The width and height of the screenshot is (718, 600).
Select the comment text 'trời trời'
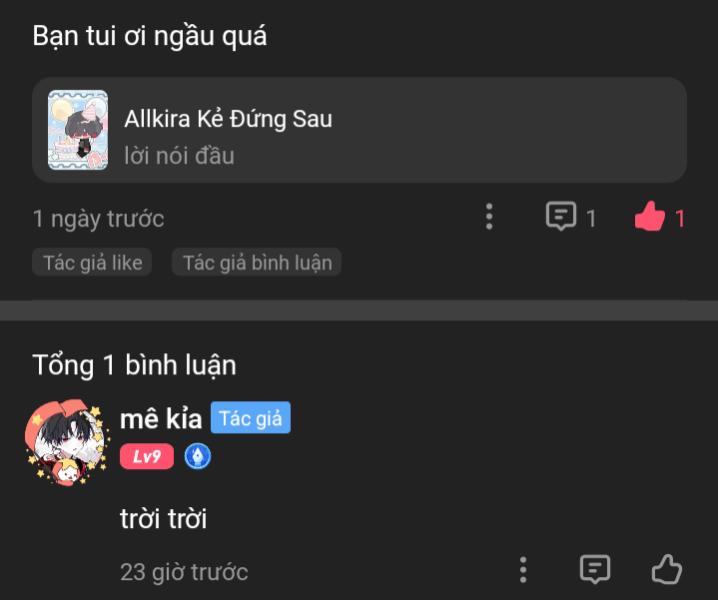pyautogui.click(x=163, y=519)
